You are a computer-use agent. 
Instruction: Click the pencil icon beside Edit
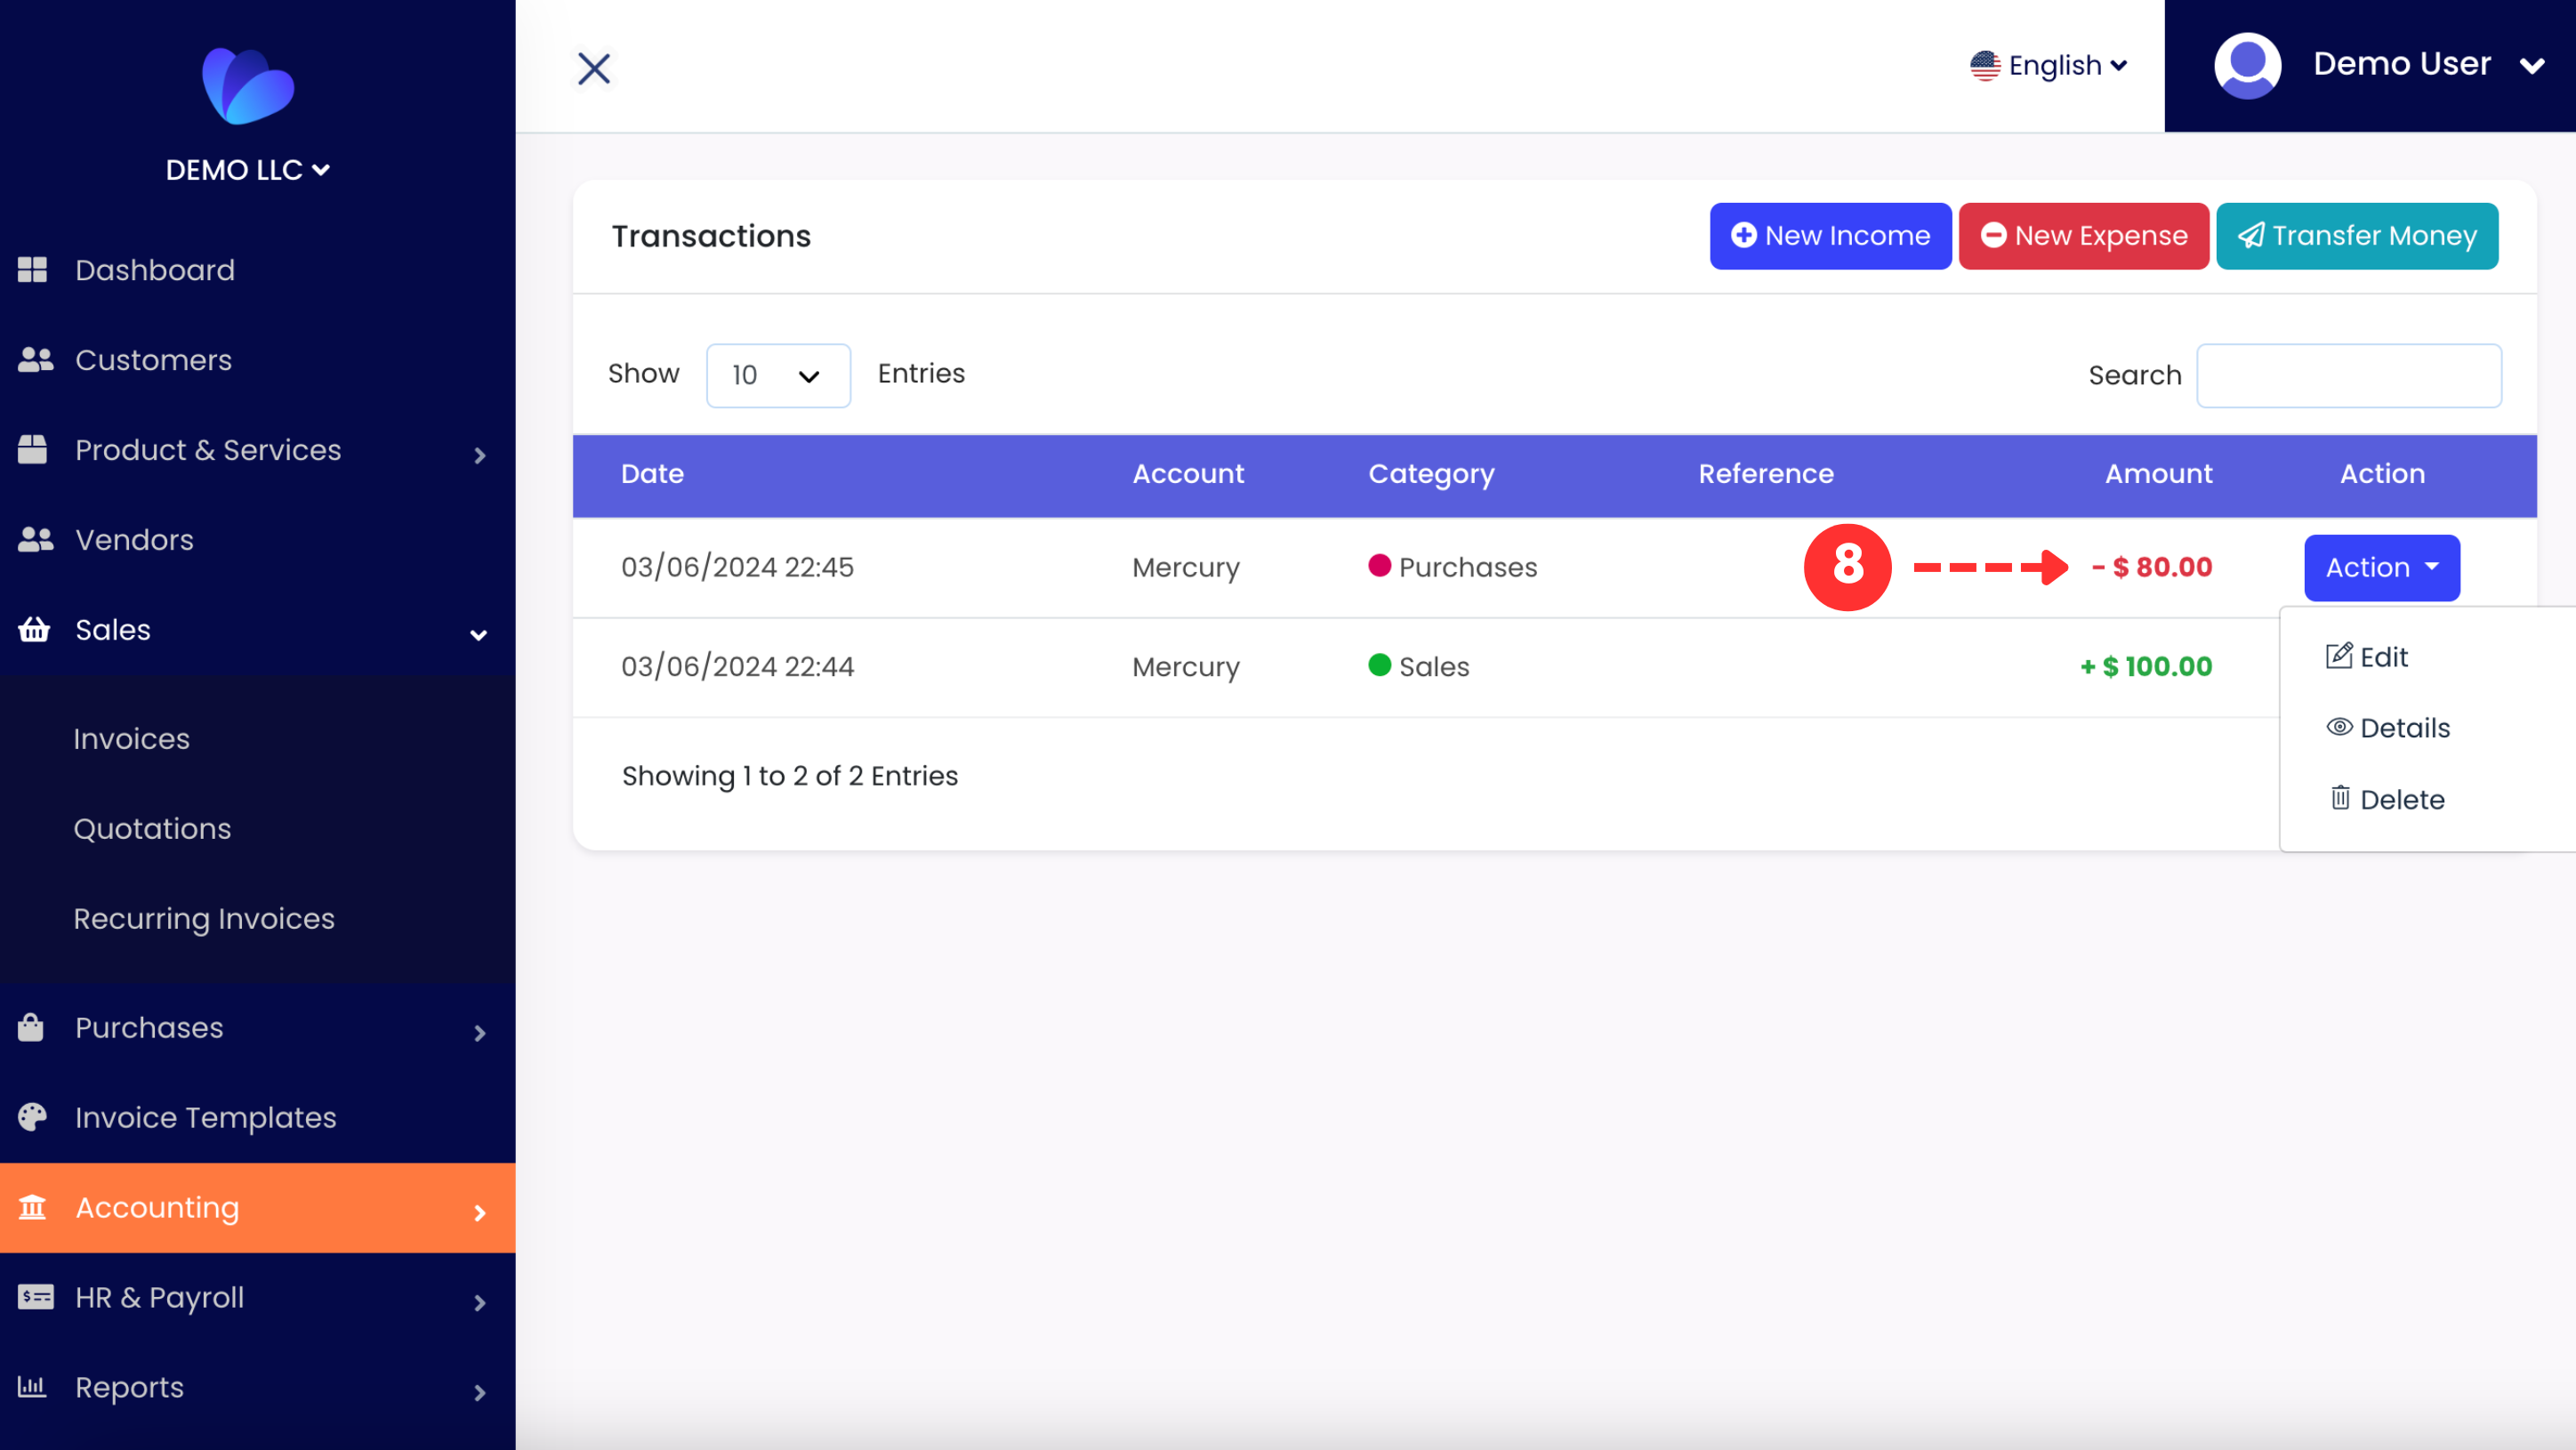pos(2338,656)
